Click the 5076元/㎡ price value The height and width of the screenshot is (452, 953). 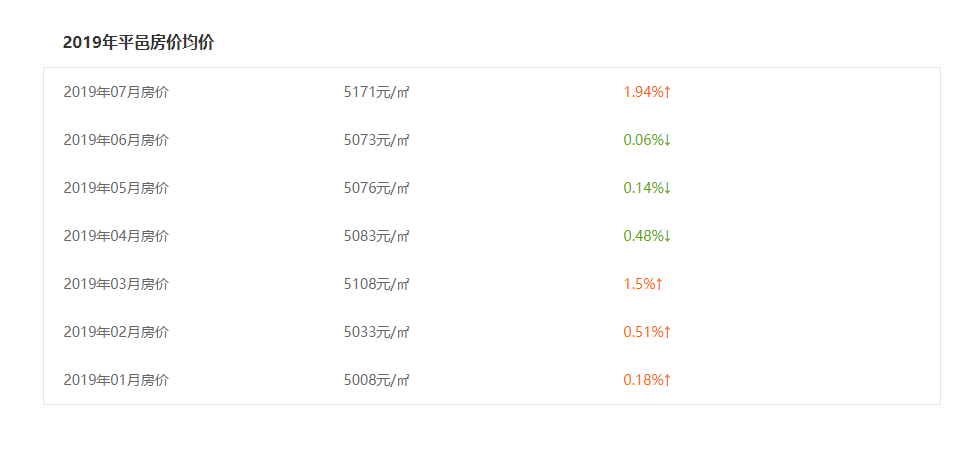pos(377,188)
